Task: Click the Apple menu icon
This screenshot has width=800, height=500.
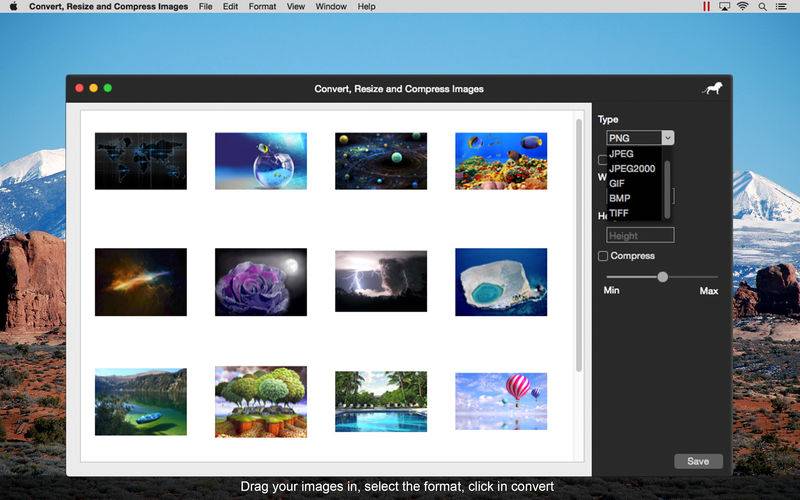Action: click(x=13, y=6)
